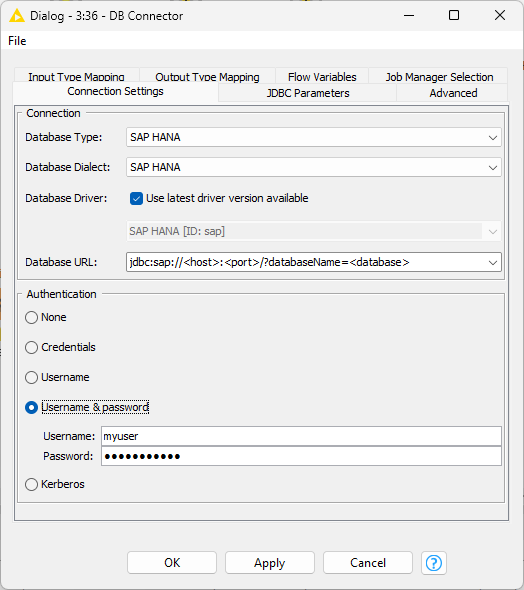524x590 pixels.
Task: Close the dialog with the X icon
Action: coord(500,15)
